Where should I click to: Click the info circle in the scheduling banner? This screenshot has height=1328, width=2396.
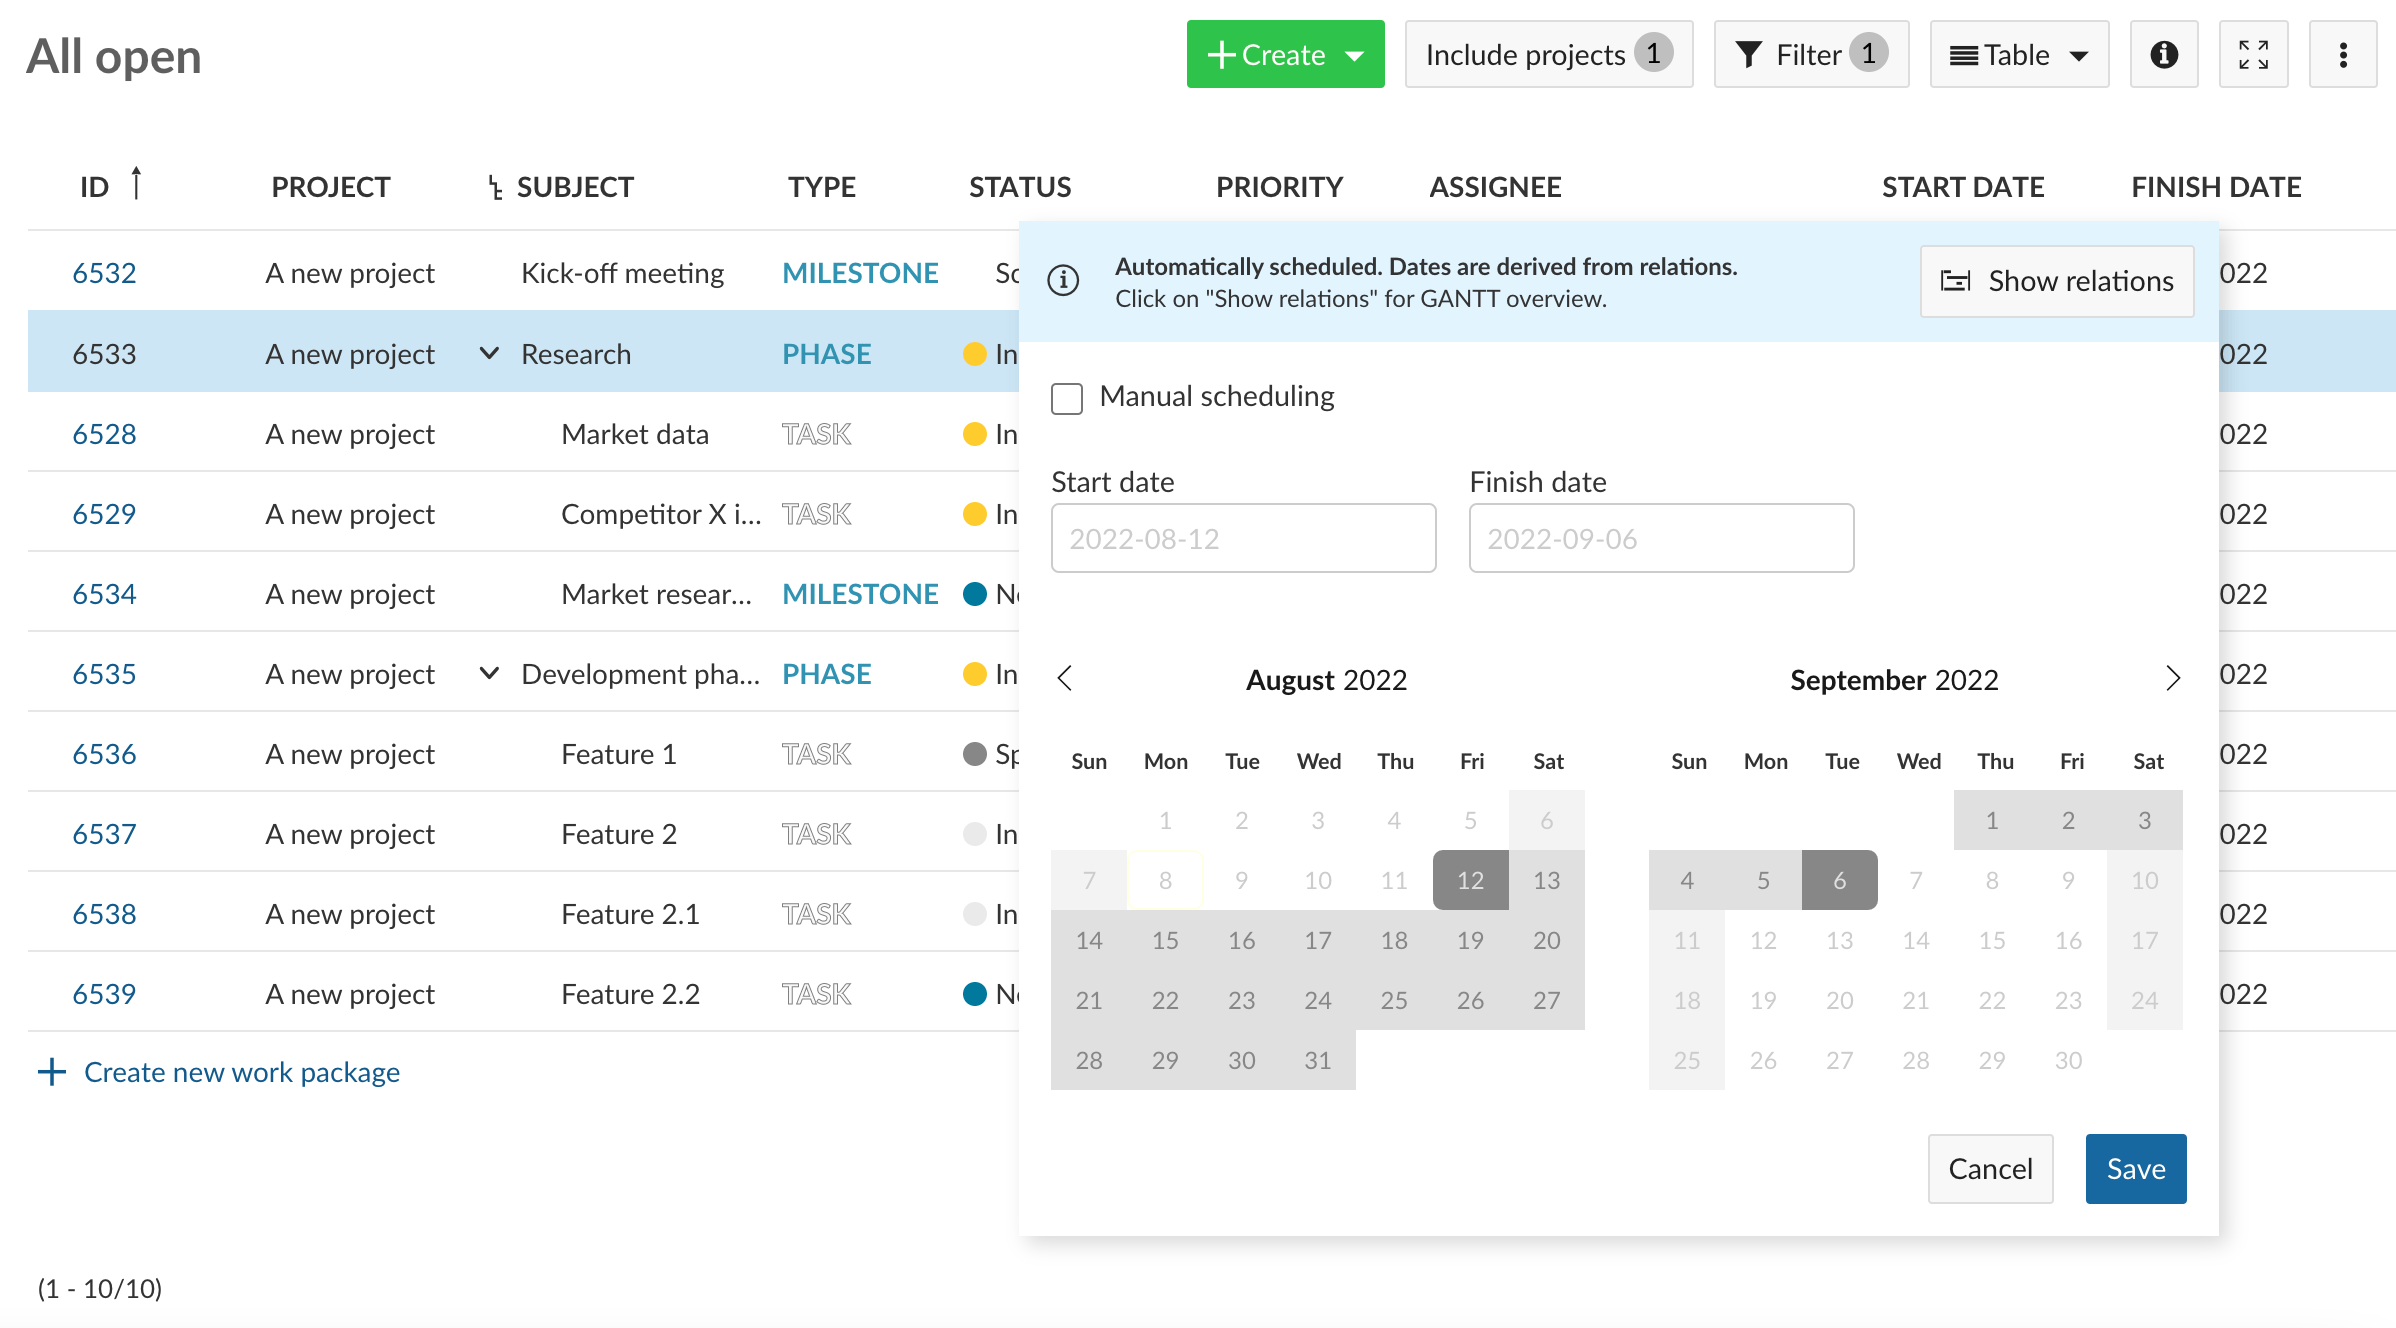[x=1063, y=281]
